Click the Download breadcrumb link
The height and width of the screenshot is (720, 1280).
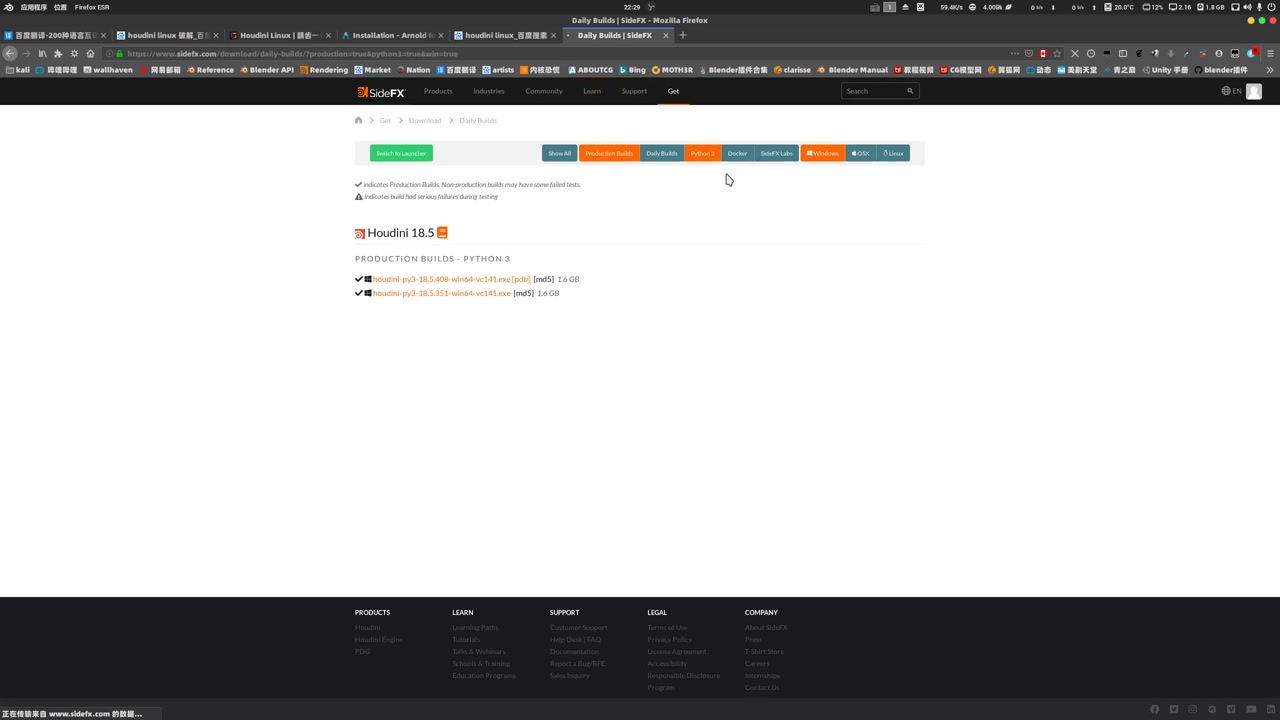click(425, 120)
